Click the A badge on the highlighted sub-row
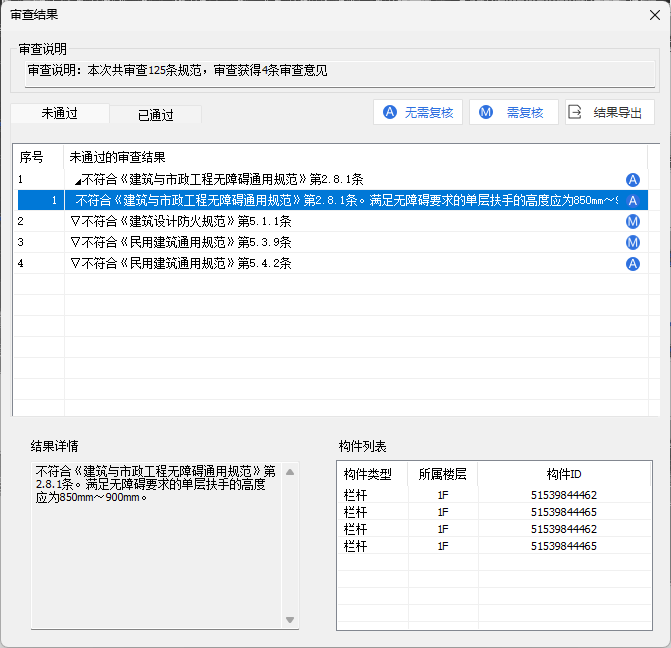671x648 pixels. point(632,201)
